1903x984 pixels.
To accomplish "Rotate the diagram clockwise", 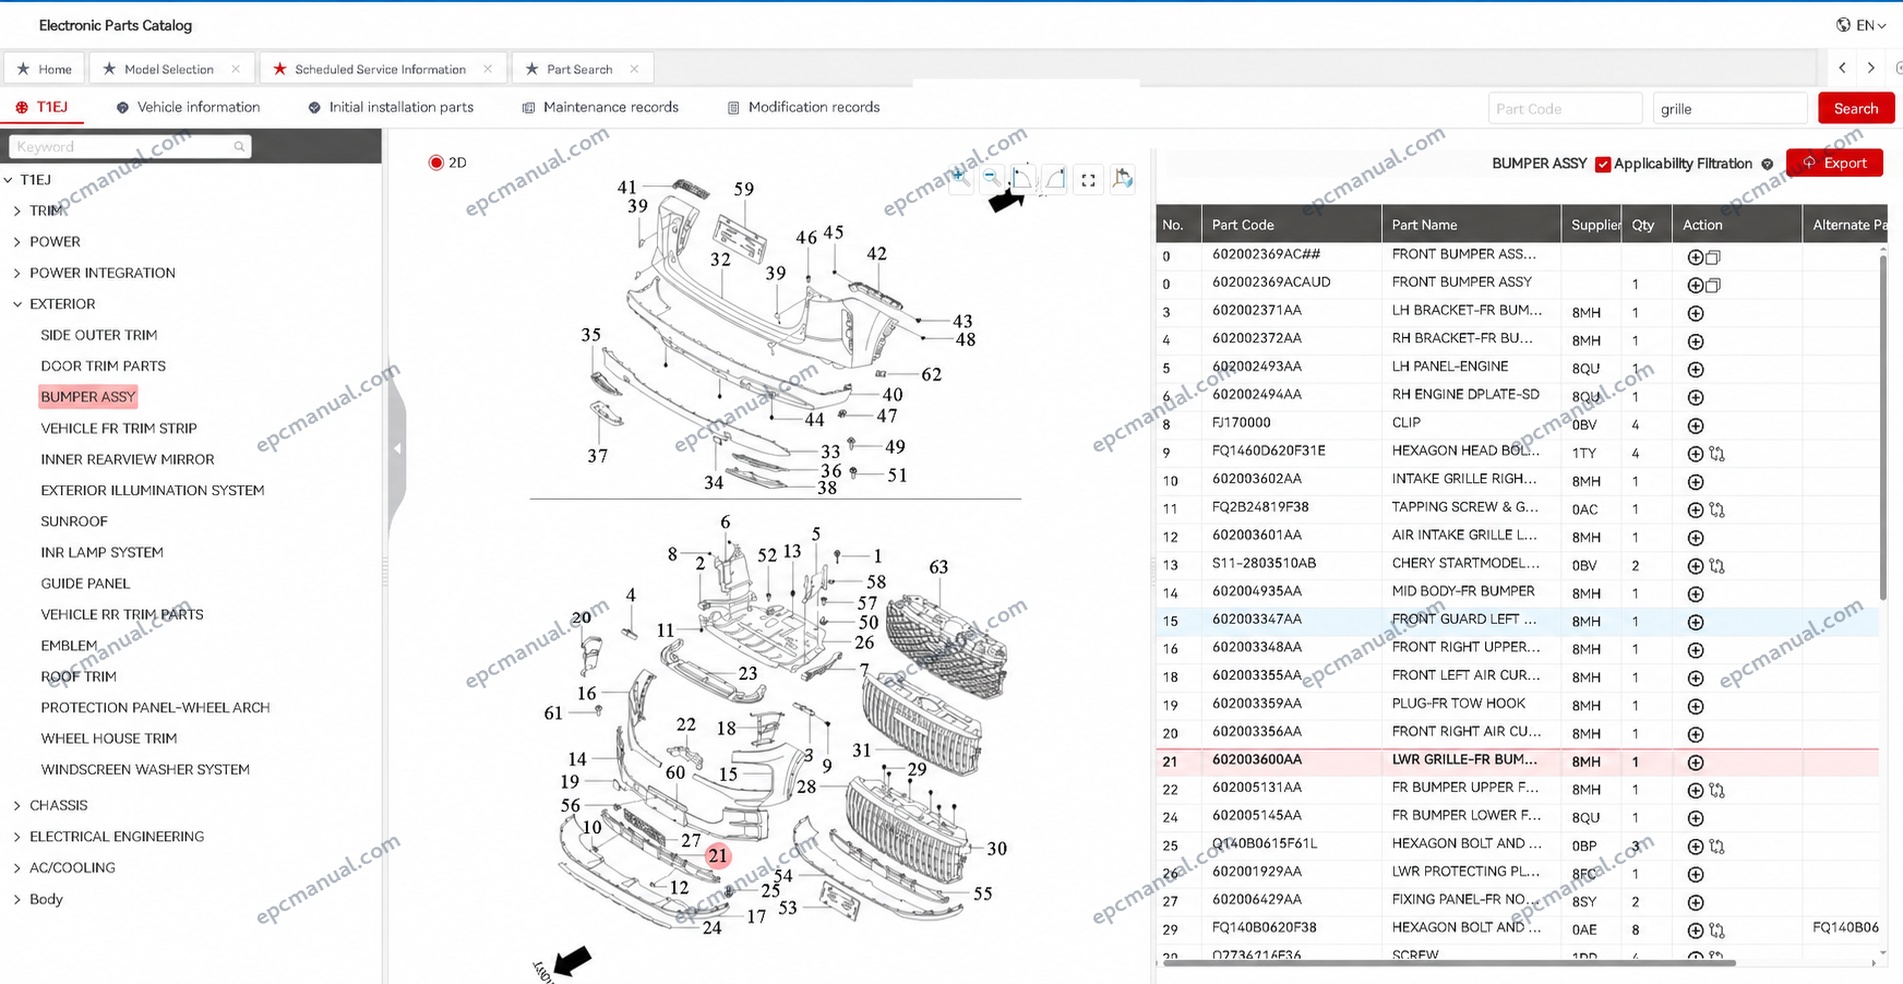I will (1055, 178).
